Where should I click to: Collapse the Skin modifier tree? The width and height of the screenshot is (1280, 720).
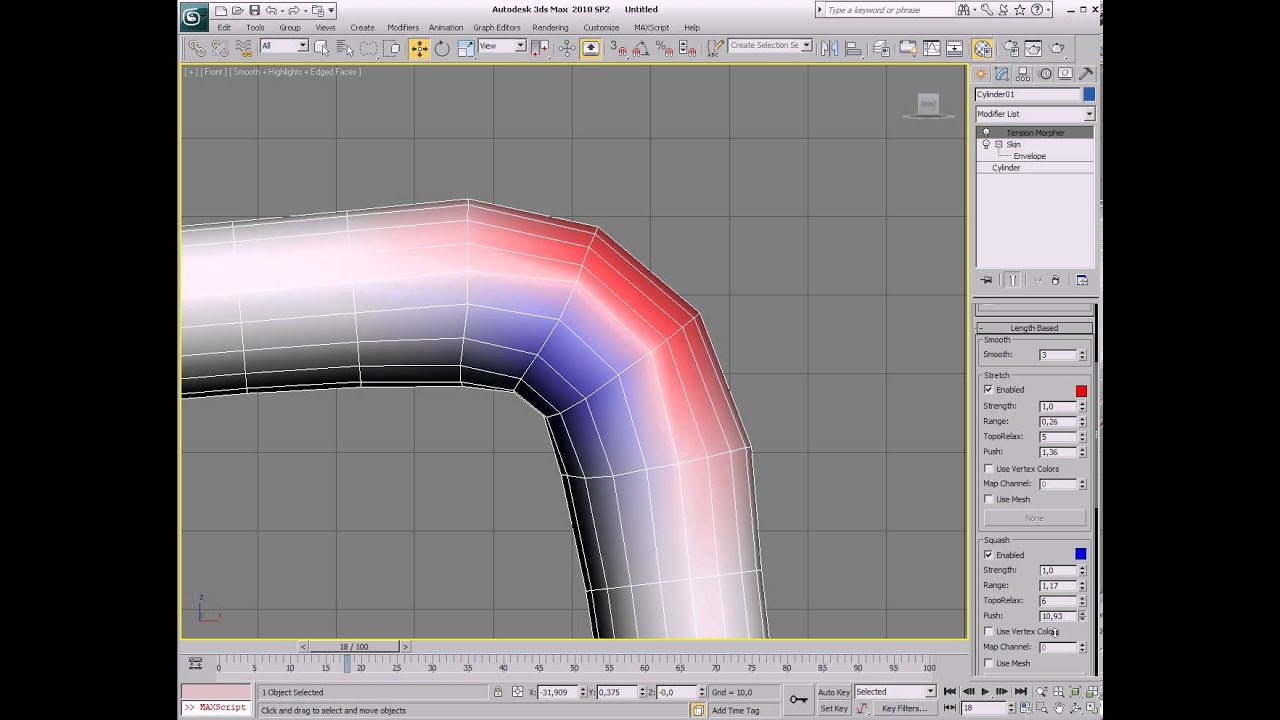[x=998, y=145]
